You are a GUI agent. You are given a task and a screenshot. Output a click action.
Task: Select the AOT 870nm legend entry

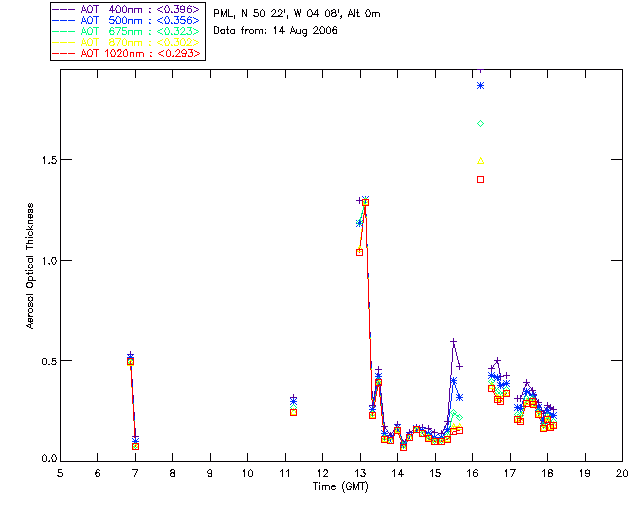pos(128,42)
